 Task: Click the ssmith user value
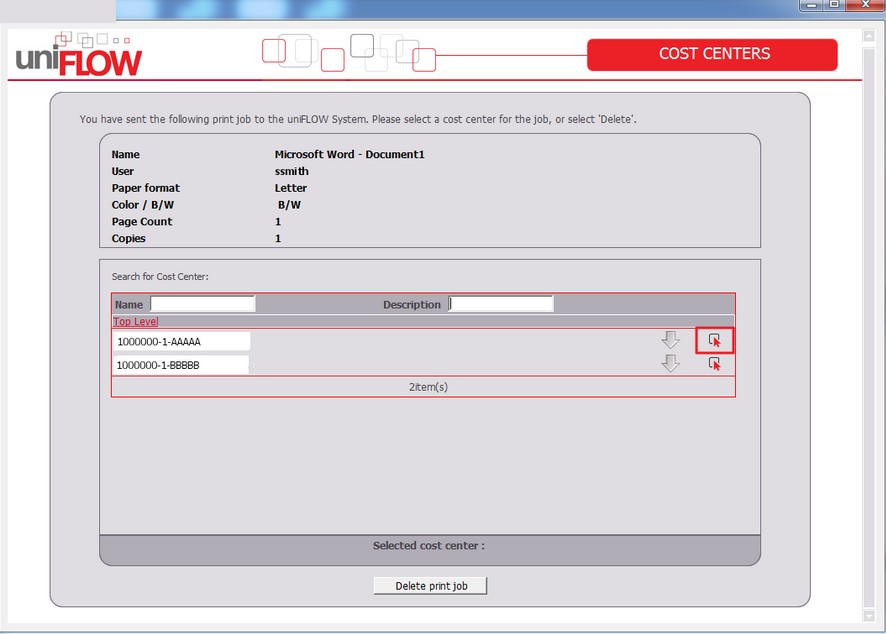tap(292, 171)
